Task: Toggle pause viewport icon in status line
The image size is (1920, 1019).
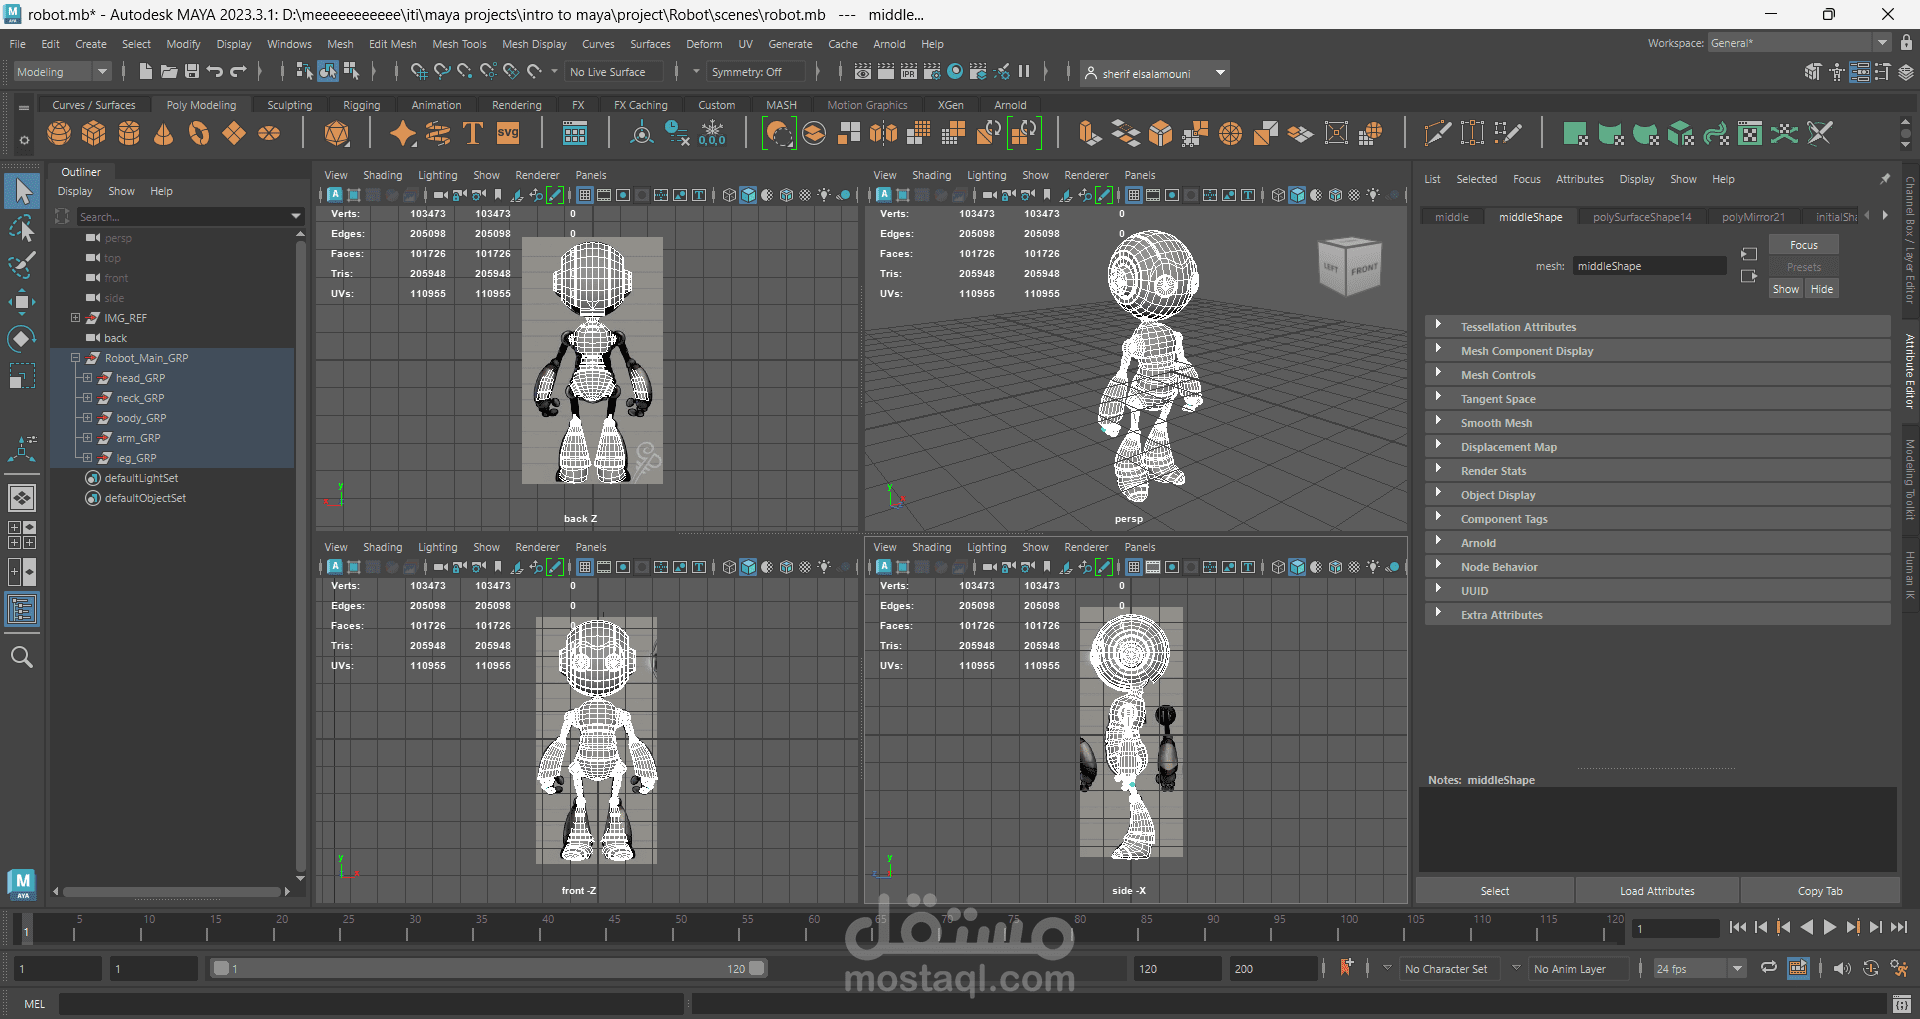Action: pyautogui.click(x=1024, y=72)
